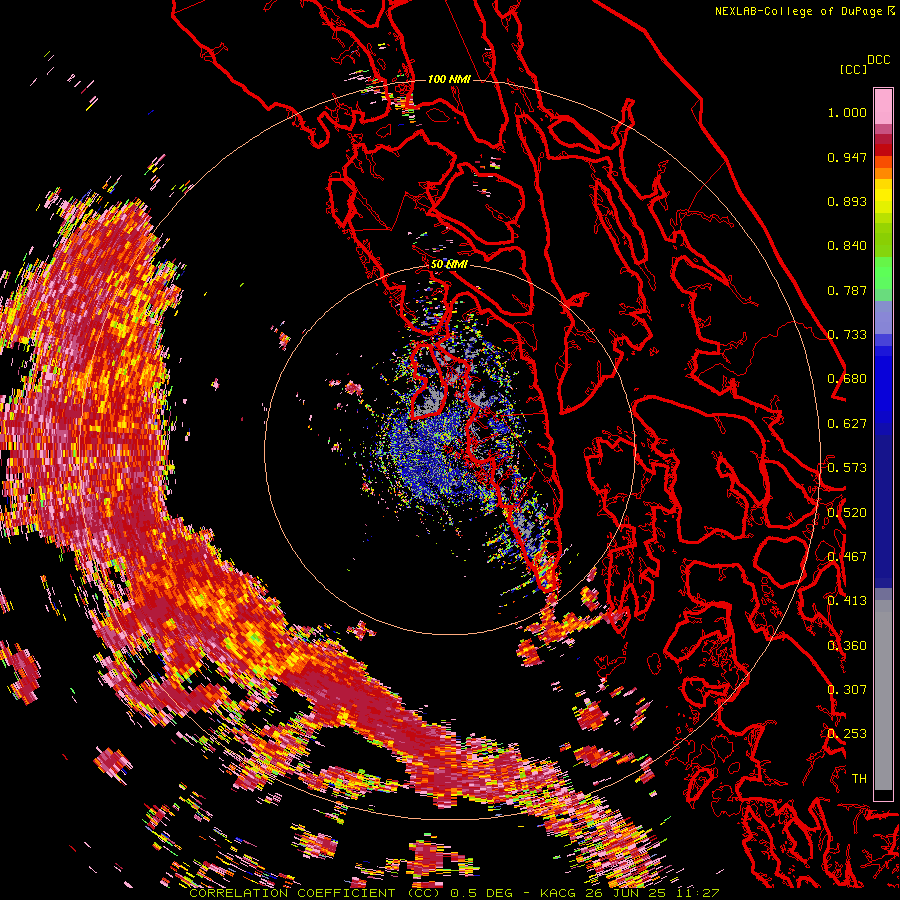The image size is (900, 900).
Task: Click the DCC label above the color scale
Action: tap(878, 60)
